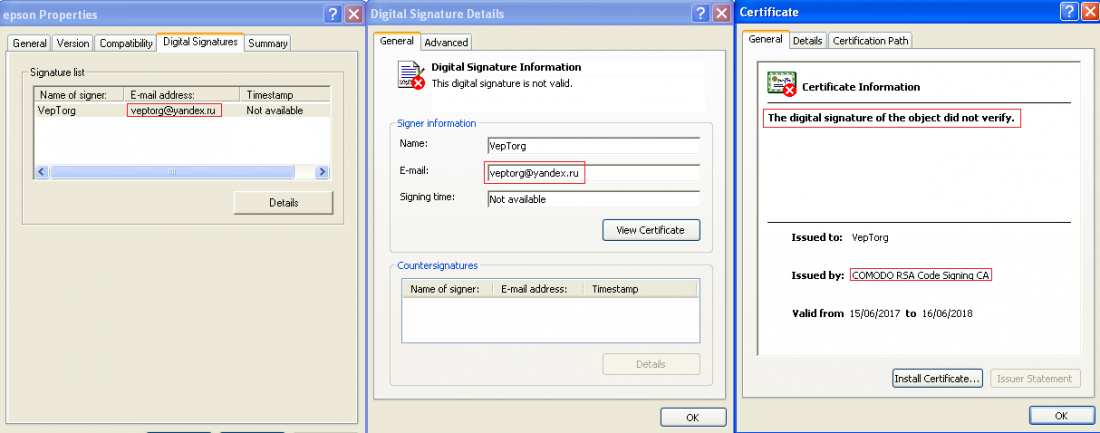Go to the Summary tab
The width and height of the screenshot is (1100, 433).
[267, 43]
